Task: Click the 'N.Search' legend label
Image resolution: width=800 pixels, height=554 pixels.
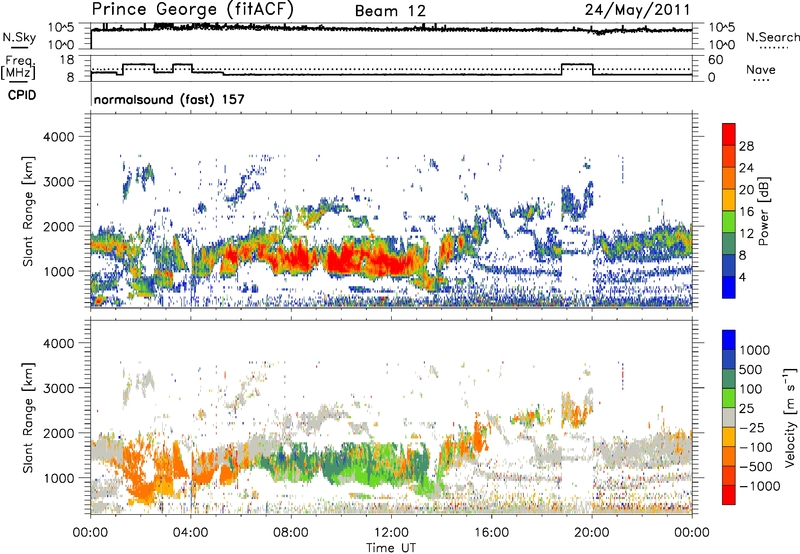Action: [x=772, y=37]
